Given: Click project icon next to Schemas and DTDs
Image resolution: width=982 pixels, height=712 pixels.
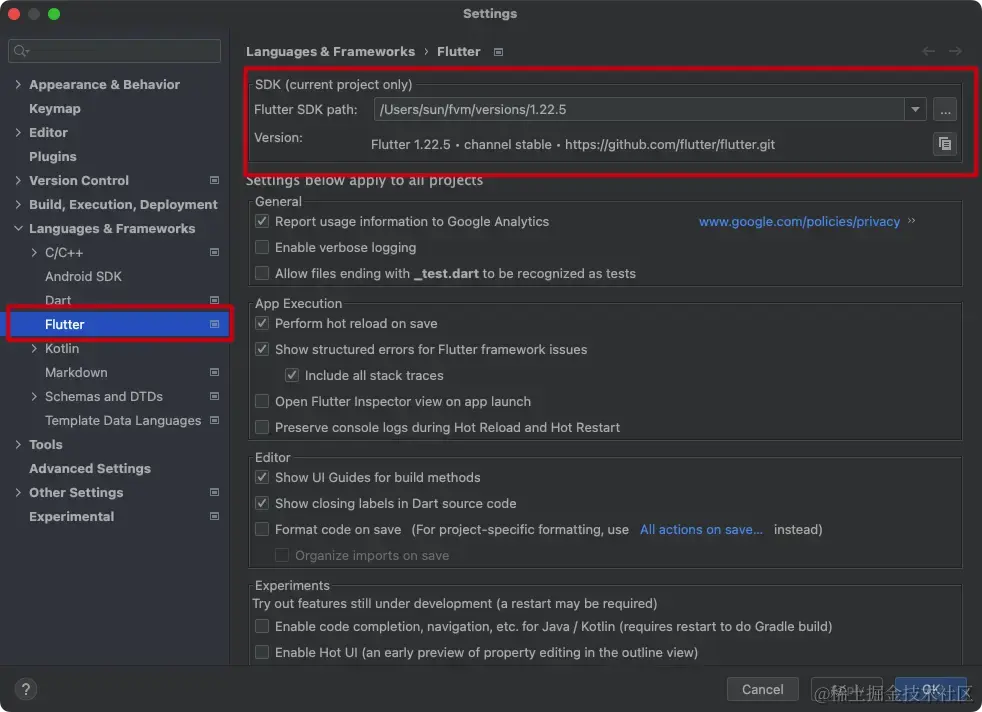Looking at the screenshot, I should (x=214, y=396).
